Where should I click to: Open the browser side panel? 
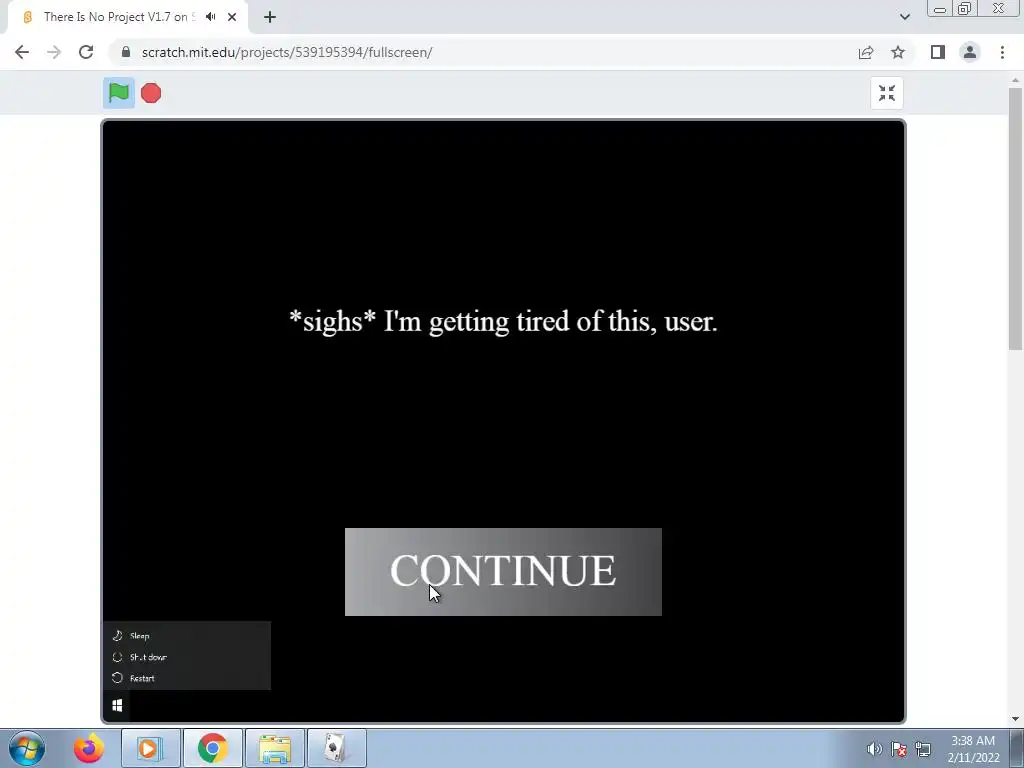938,52
